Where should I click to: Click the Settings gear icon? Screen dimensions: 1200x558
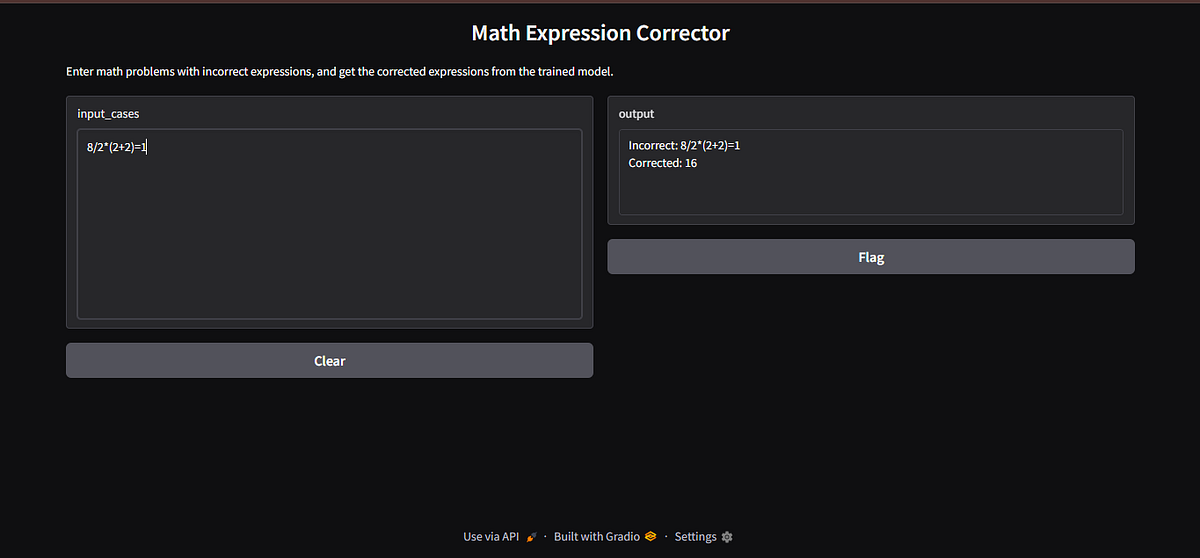point(727,537)
